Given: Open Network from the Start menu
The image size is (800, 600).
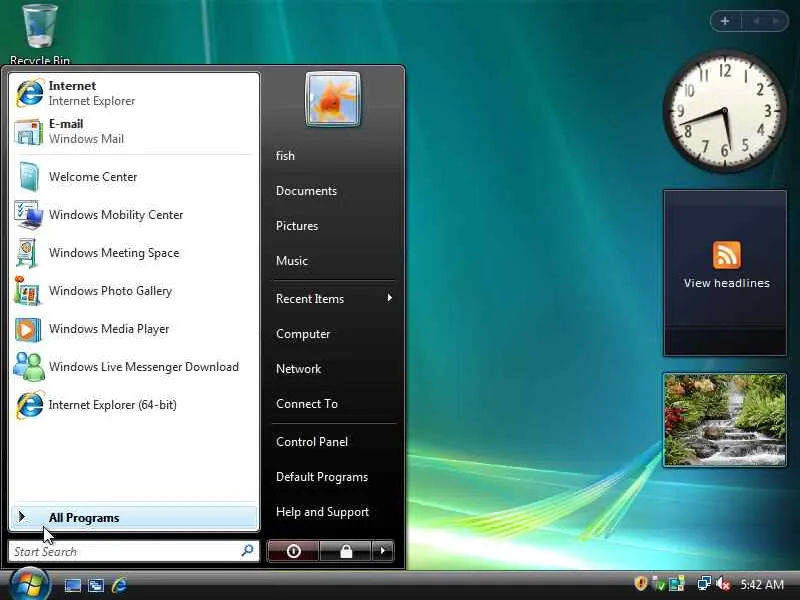Looking at the screenshot, I should [x=298, y=369].
